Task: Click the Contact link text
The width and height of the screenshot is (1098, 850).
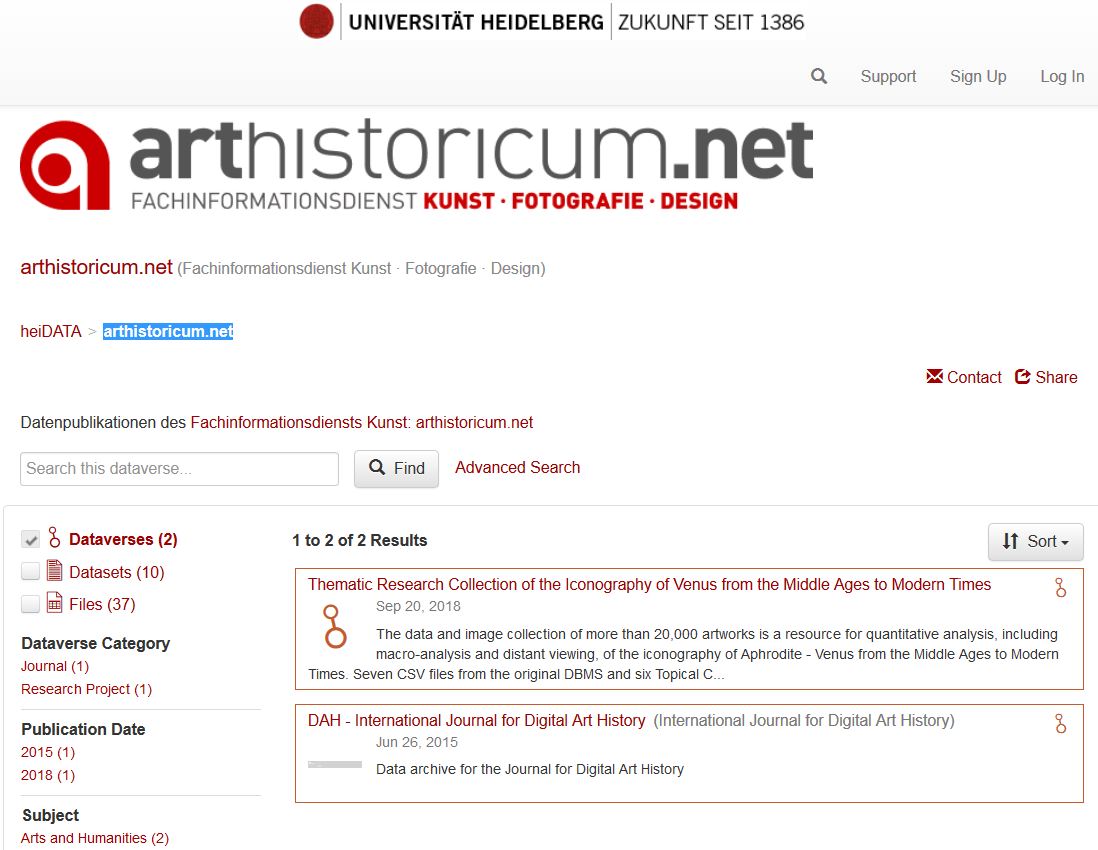Action: coord(974,377)
